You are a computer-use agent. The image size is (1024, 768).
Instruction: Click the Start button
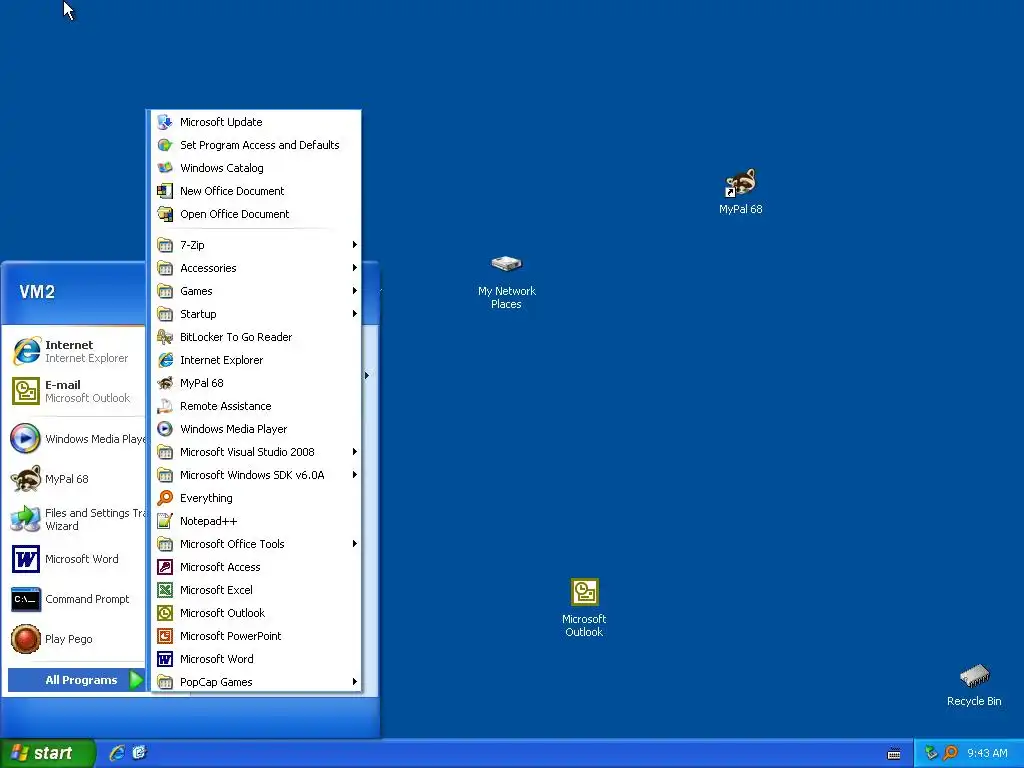[47, 753]
